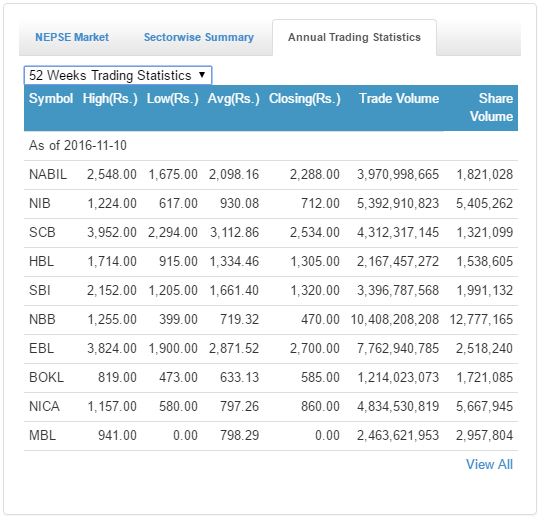This screenshot has height=523, width=546.
Task: Select the NIB symbol row
Action: (x=271, y=204)
